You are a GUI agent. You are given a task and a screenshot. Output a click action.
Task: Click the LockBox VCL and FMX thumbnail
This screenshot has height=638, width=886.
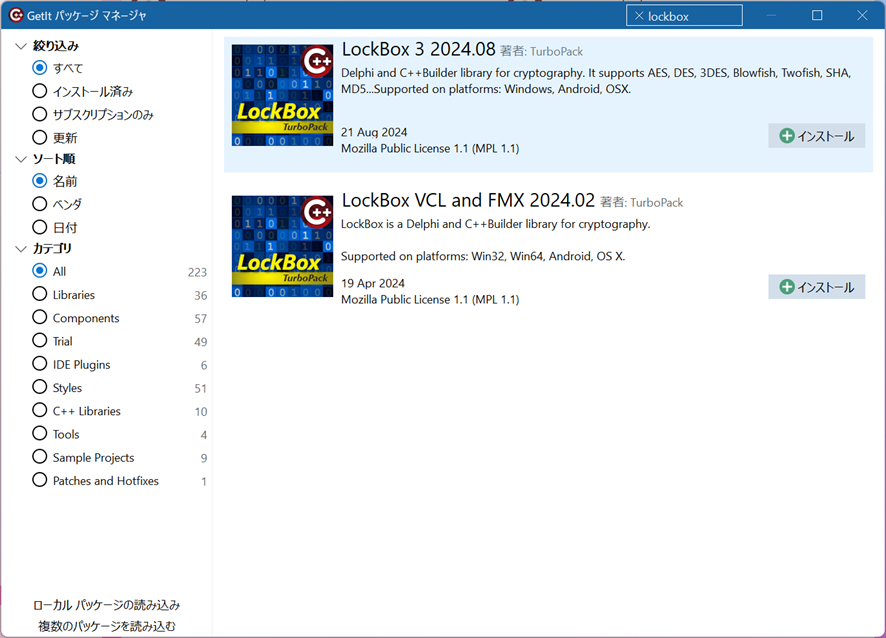282,247
